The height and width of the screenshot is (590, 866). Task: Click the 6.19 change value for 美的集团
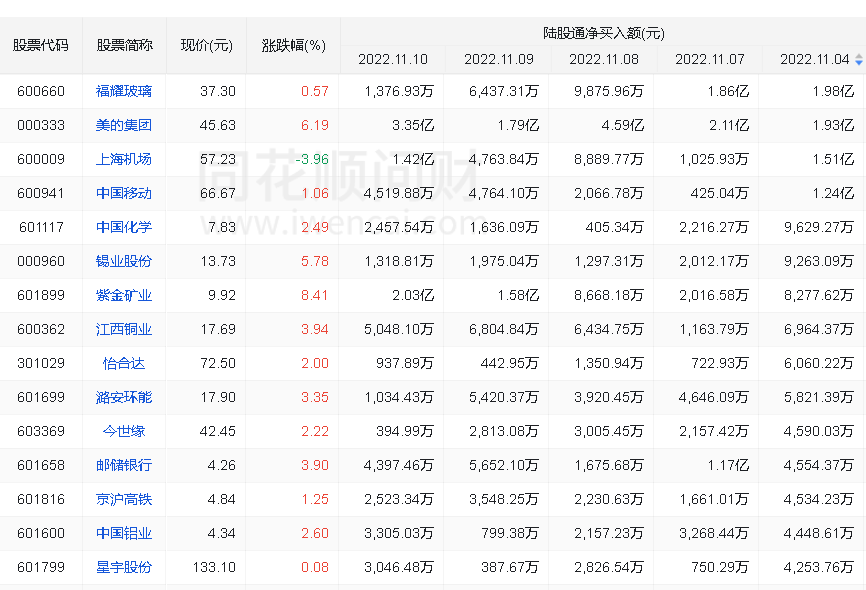tap(315, 125)
